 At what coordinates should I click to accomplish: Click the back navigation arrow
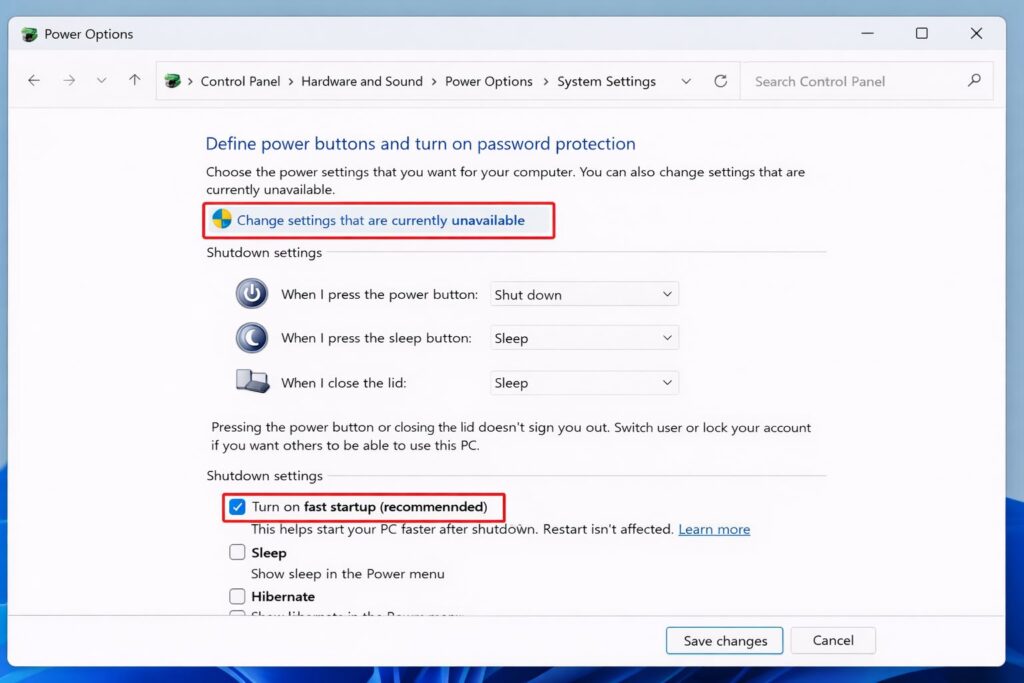[34, 81]
